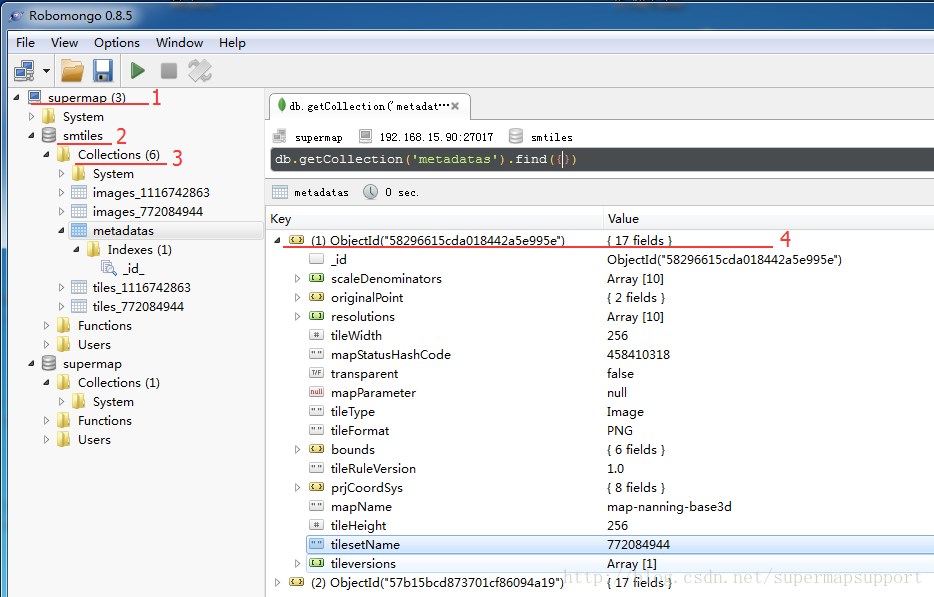Collapse the supermap (3) connection node
Viewport: 934px width, 597px height.
coord(17,97)
